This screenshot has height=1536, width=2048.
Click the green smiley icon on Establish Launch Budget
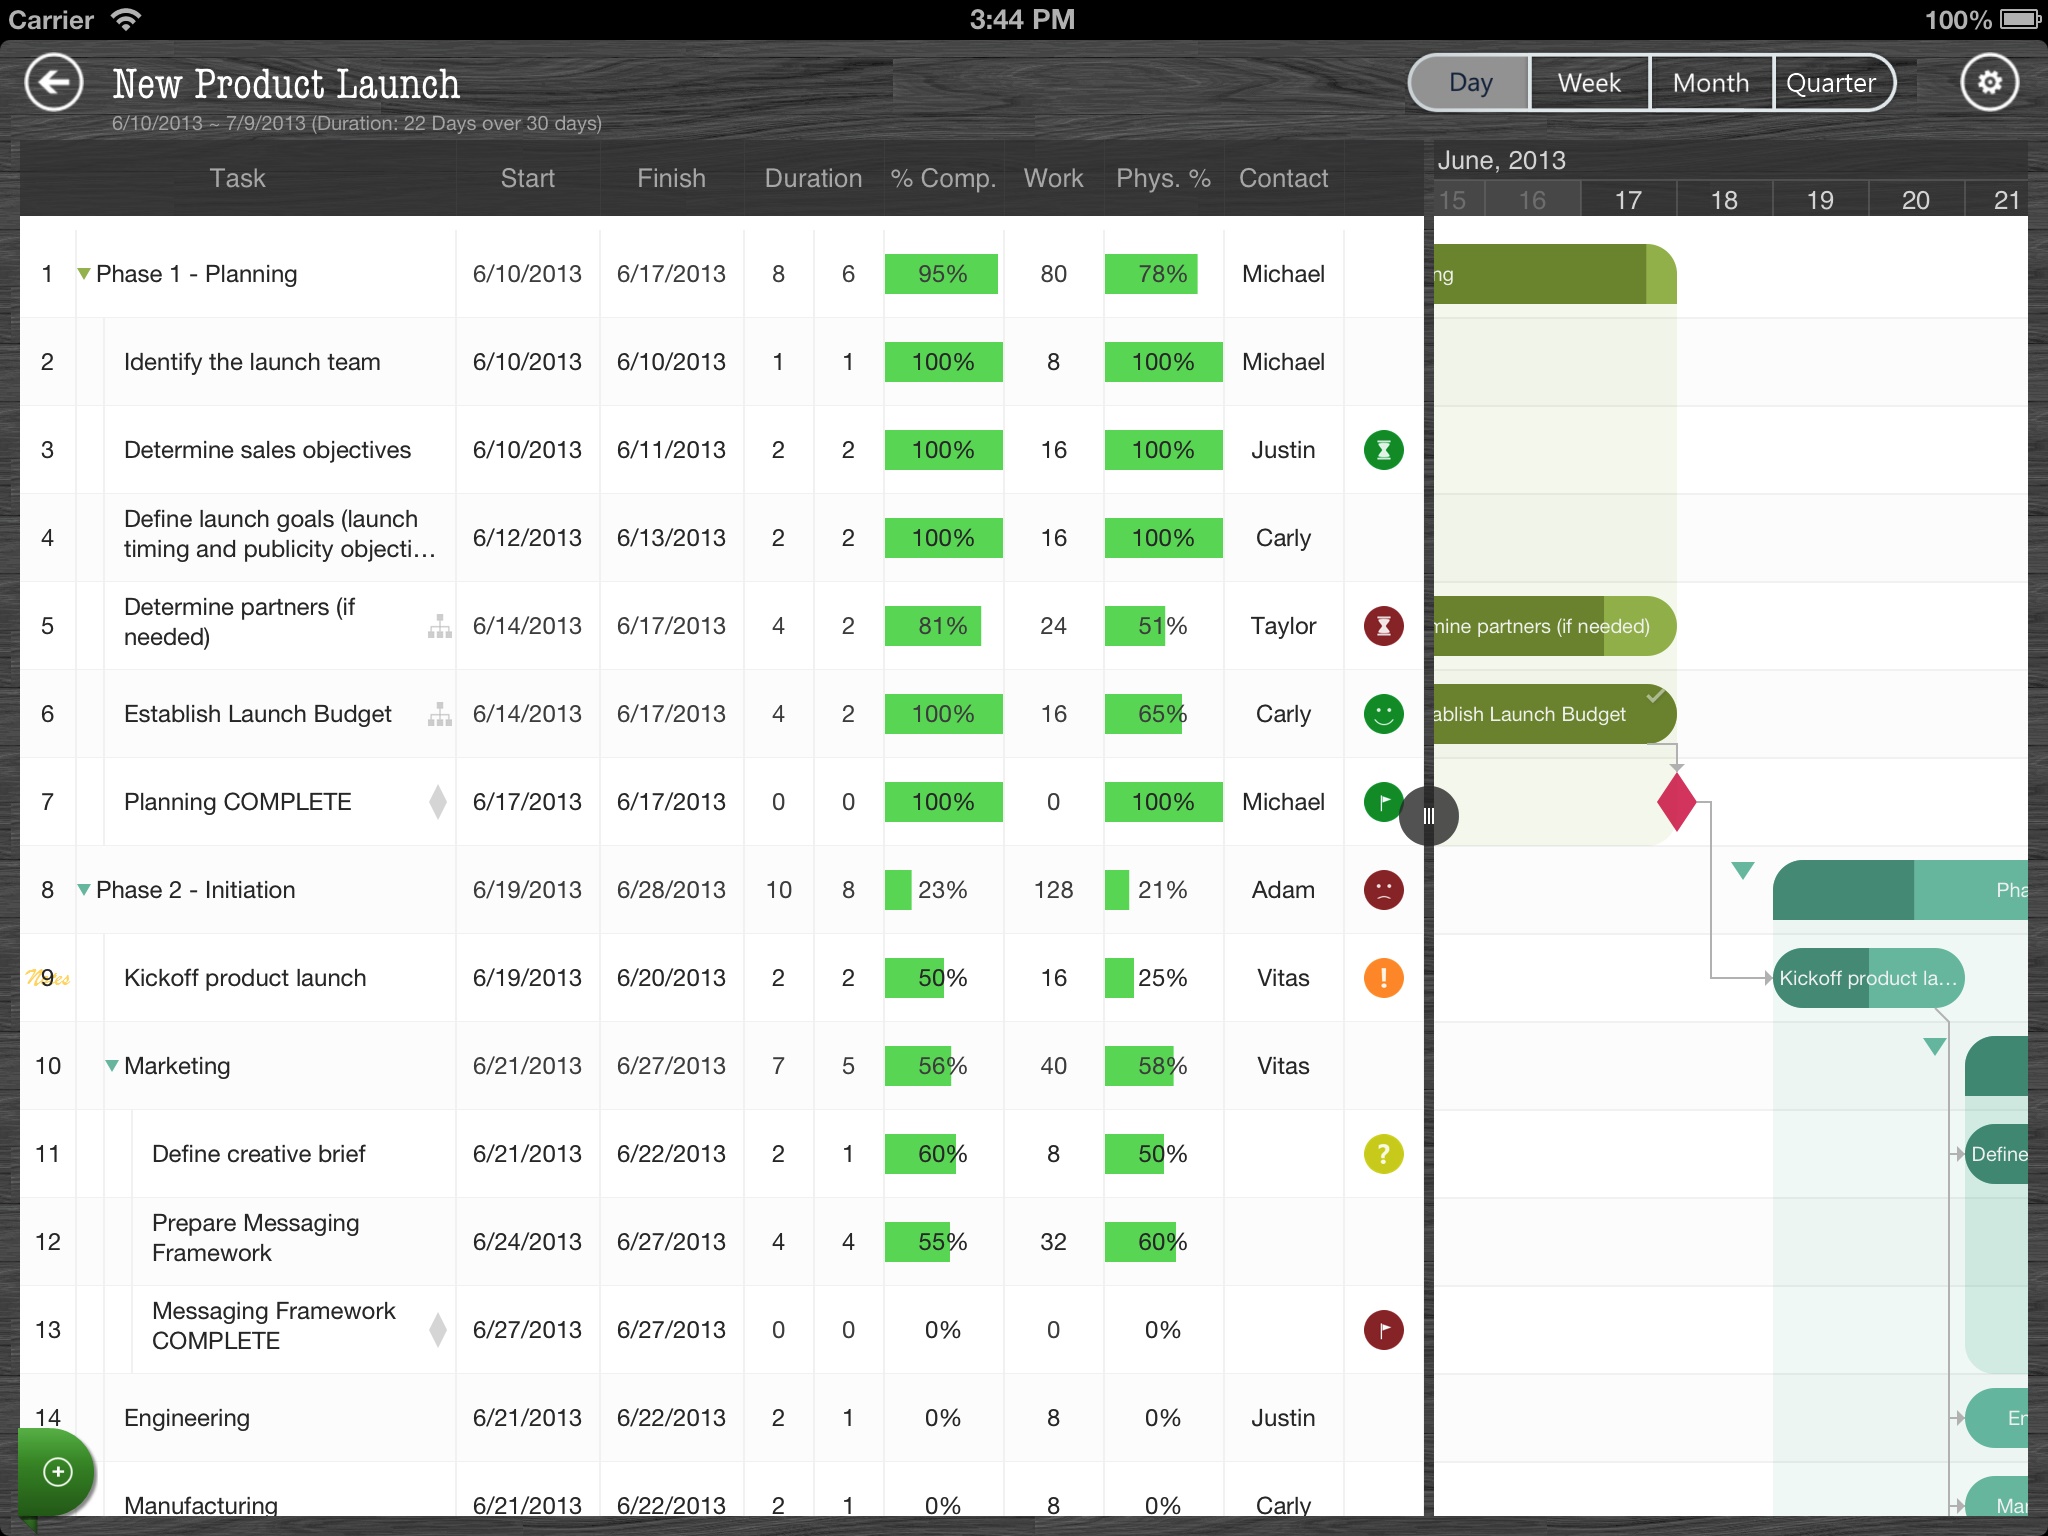[x=1383, y=714]
